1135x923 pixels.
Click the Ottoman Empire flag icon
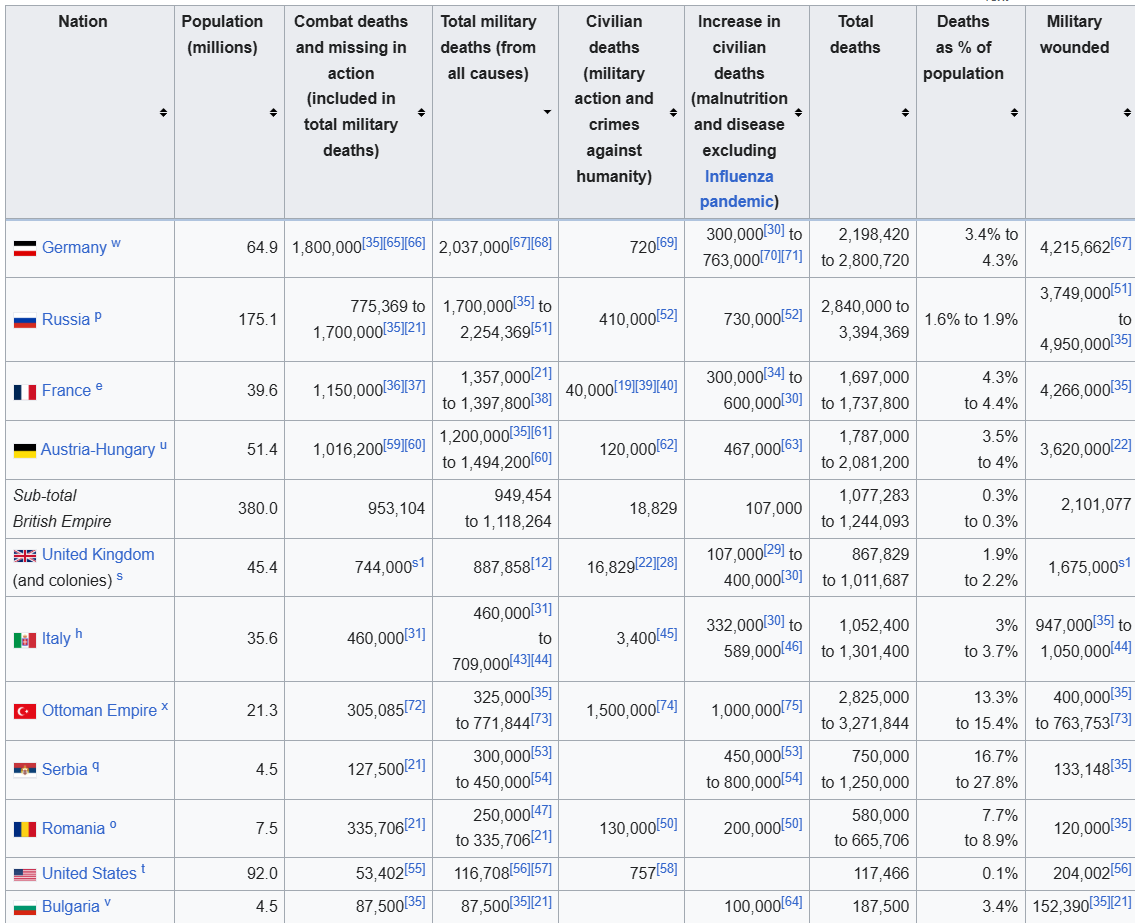(25, 711)
